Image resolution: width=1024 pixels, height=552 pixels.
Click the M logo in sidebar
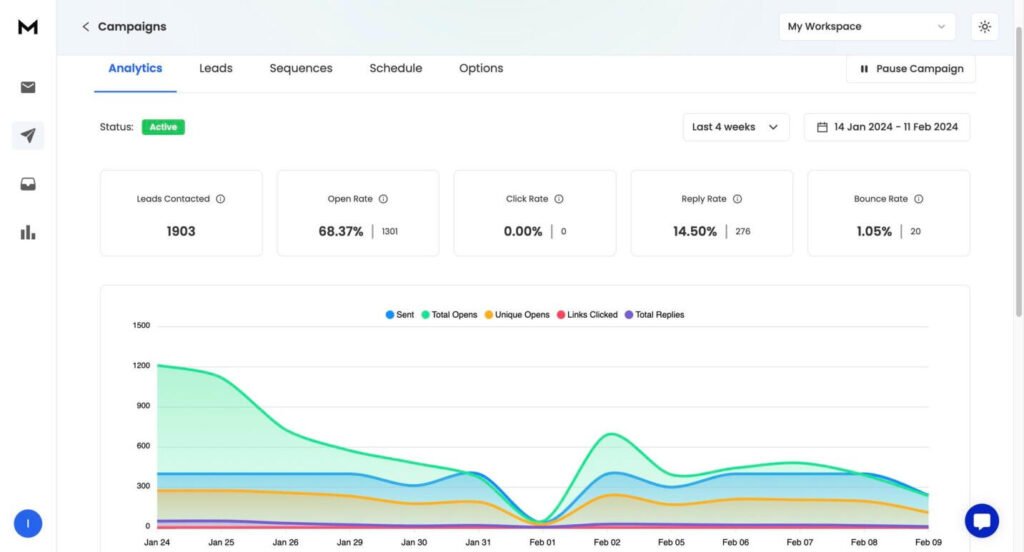coord(28,27)
